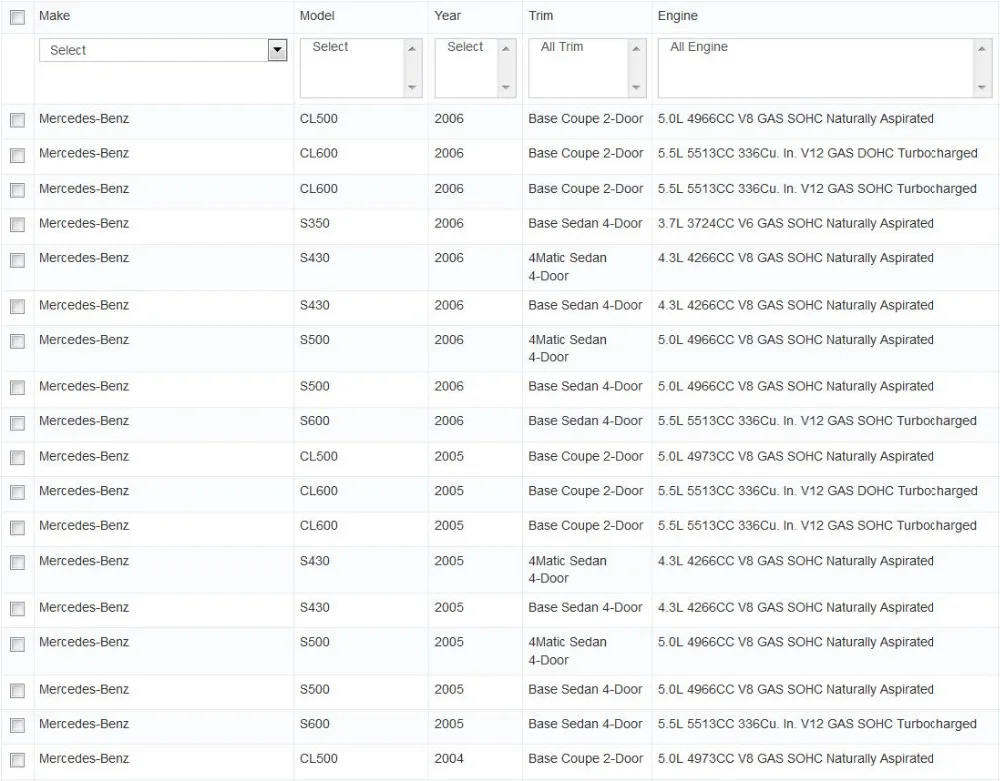Click down arrow in Model list box
The width and height of the screenshot is (1000, 781).
412,87
